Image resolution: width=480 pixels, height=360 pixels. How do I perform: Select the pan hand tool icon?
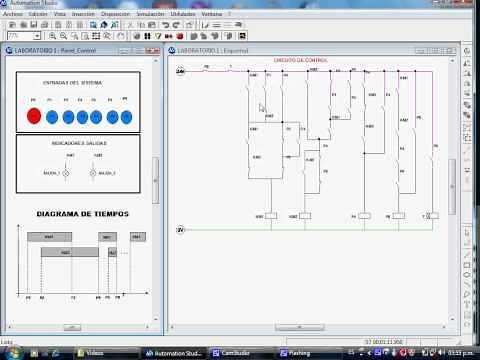coord(121,36)
